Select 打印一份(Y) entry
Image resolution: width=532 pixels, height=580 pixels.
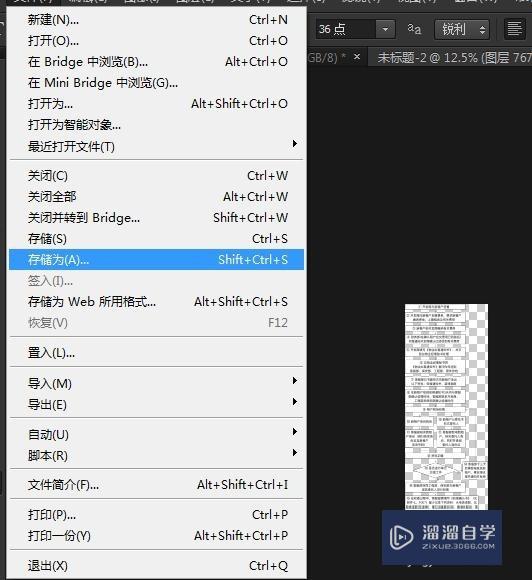[x=156, y=536]
